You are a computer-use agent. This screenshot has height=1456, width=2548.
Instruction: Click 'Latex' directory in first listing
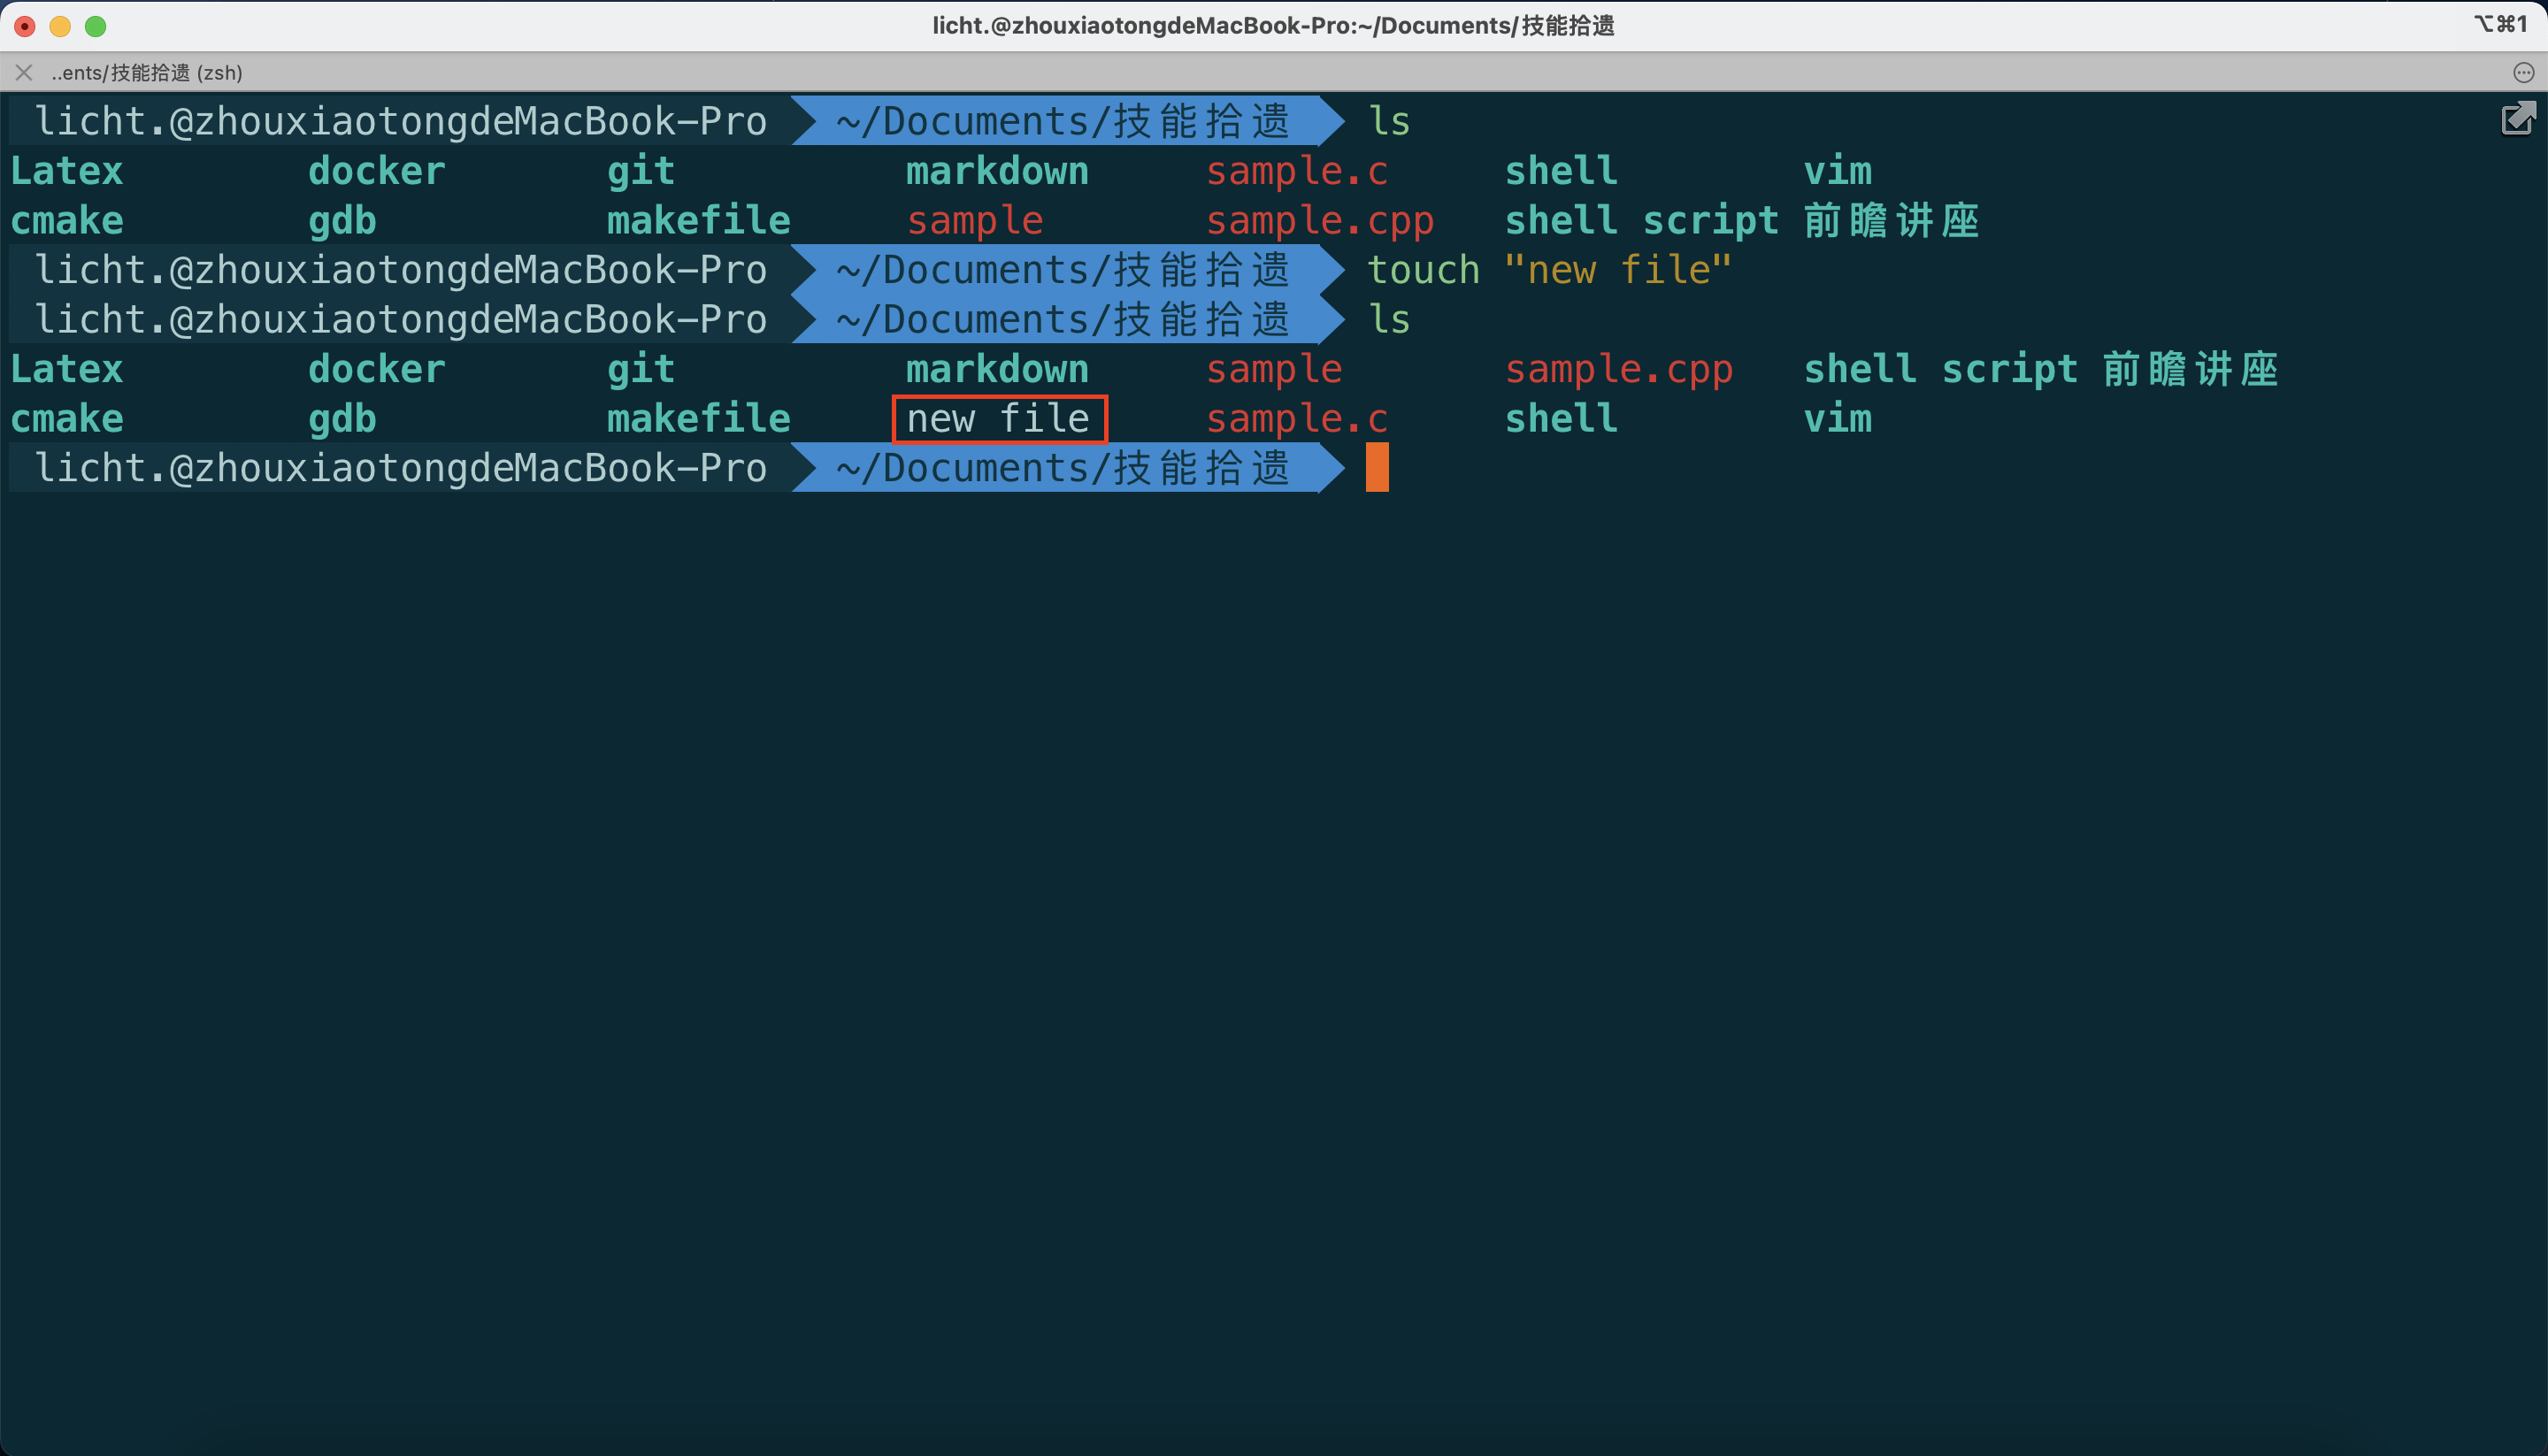click(66, 171)
